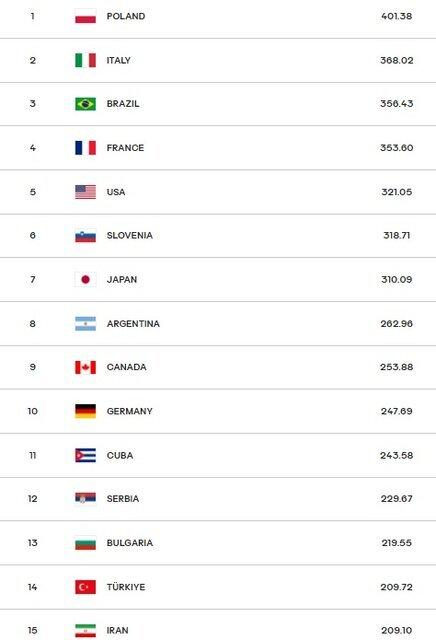This screenshot has height=640, width=436.
Task: Select the Slovenia flag icon
Action: pos(85,236)
